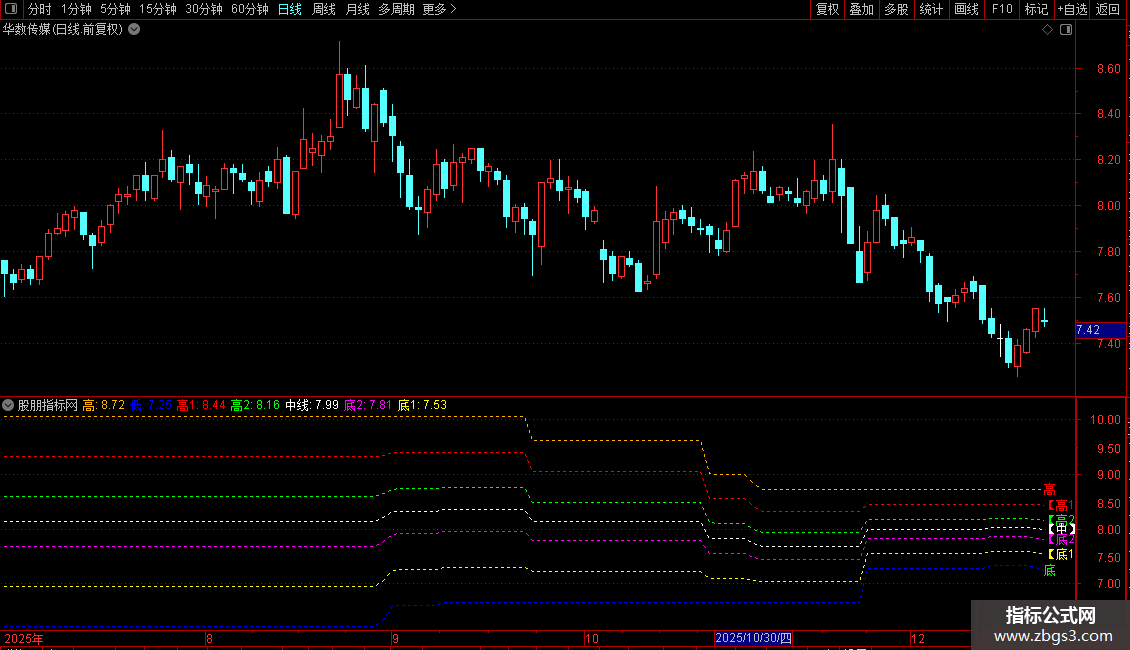
Task: Select the 30分钟 period tab
Action: 204,9
